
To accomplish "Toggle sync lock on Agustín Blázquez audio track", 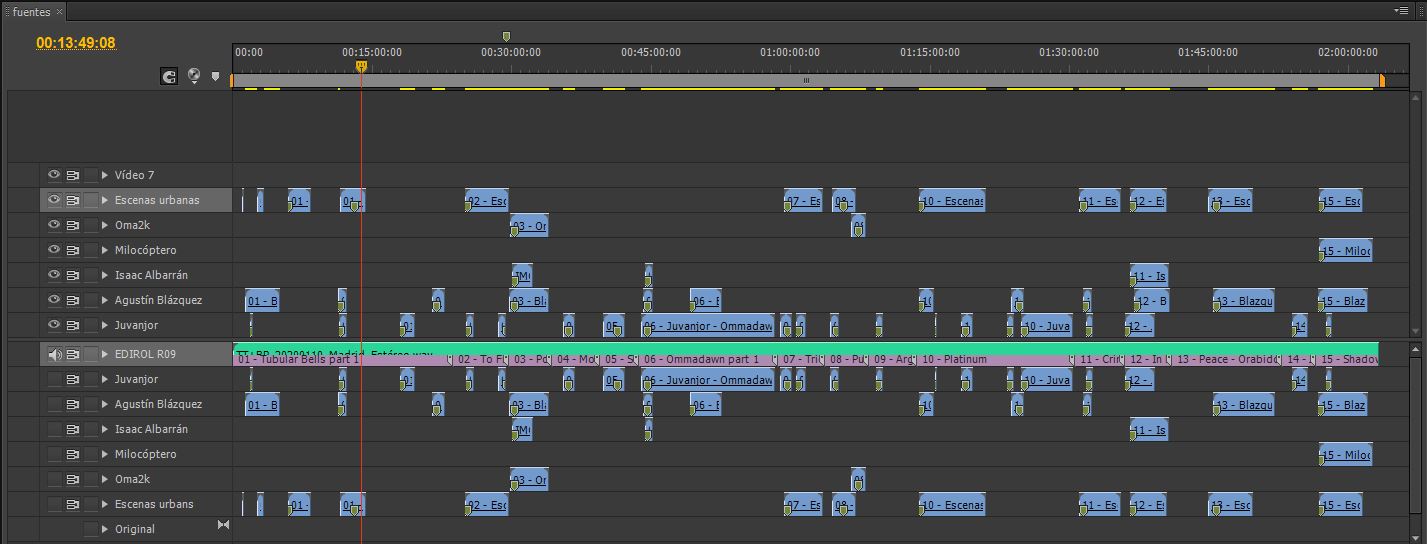I will click(x=73, y=404).
